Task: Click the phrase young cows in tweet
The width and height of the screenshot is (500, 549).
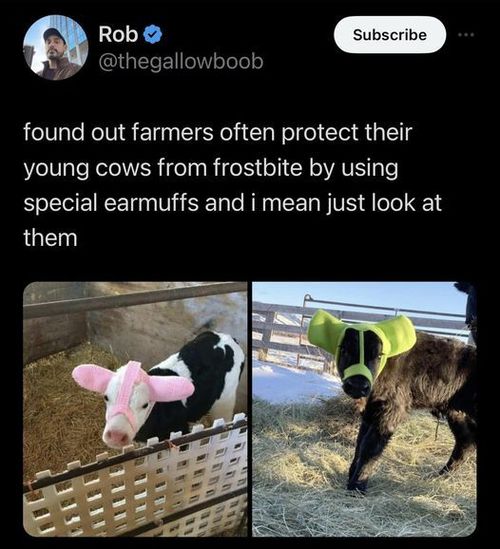Action: pos(88,168)
